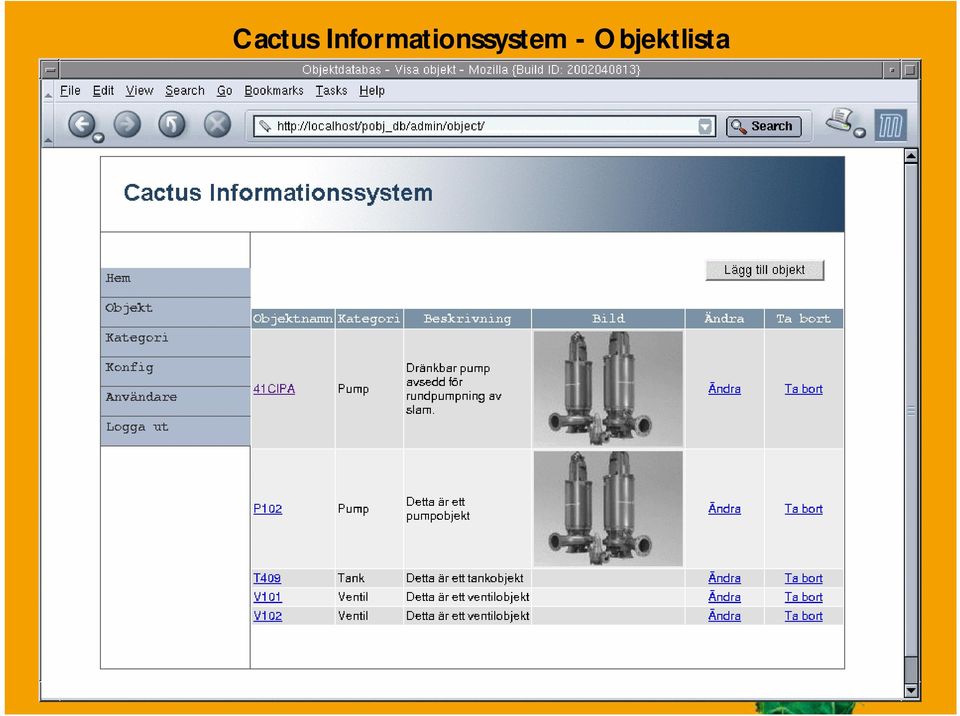960x716 pixels.
Task: Click Ändra for the P102 row
Action: tap(724, 509)
